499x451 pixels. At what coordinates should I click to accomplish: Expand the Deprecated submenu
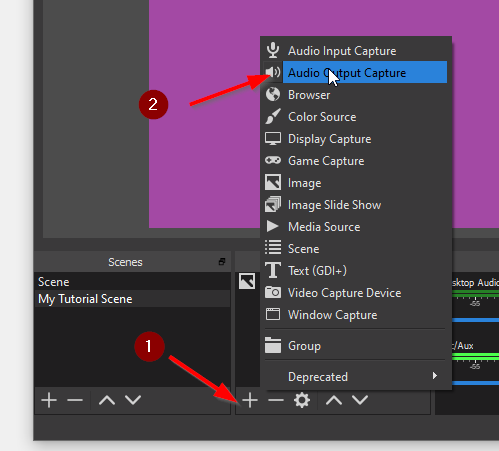click(356, 377)
